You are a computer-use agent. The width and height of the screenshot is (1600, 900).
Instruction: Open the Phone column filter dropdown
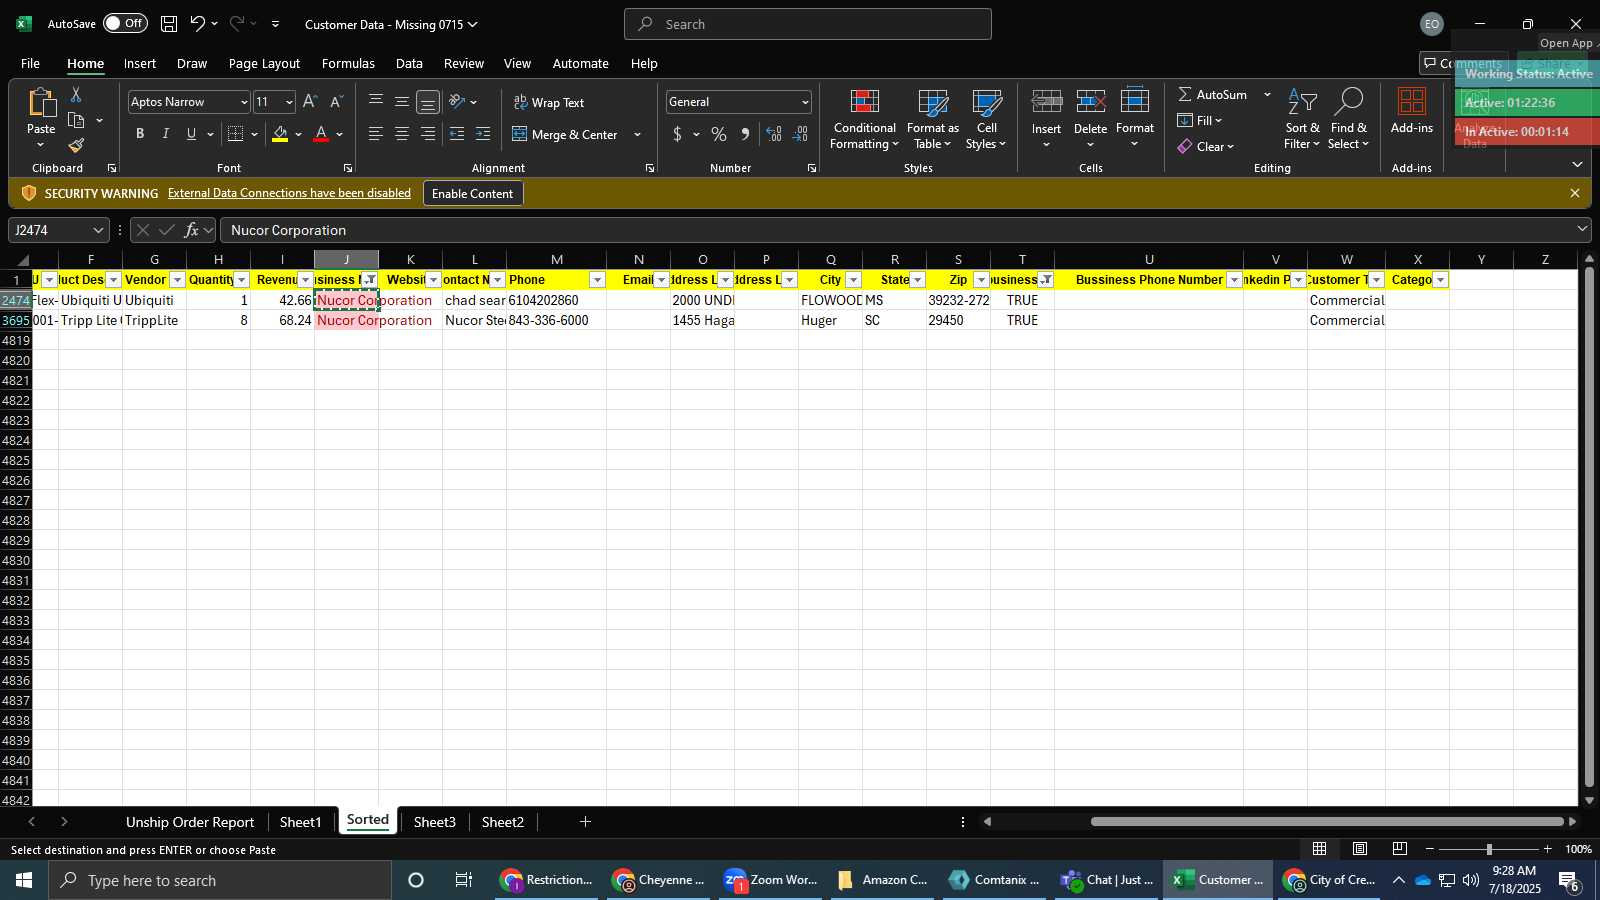click(597, 280)
